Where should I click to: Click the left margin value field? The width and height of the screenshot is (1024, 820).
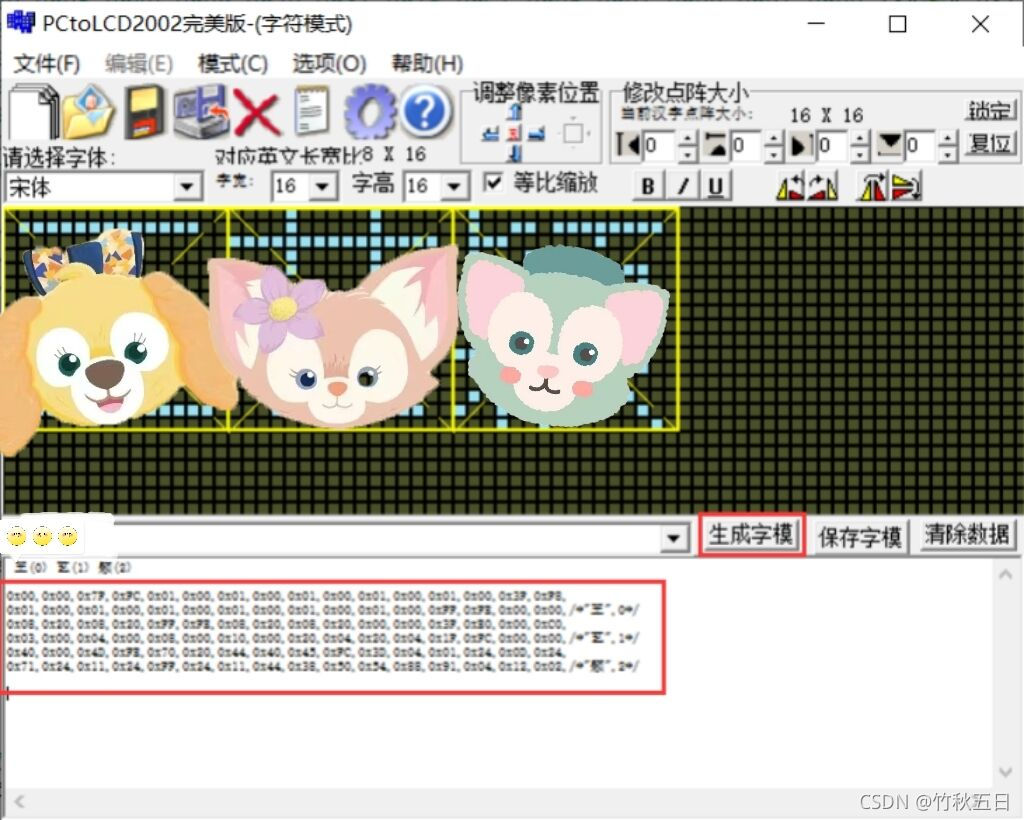tap(660, 146)
